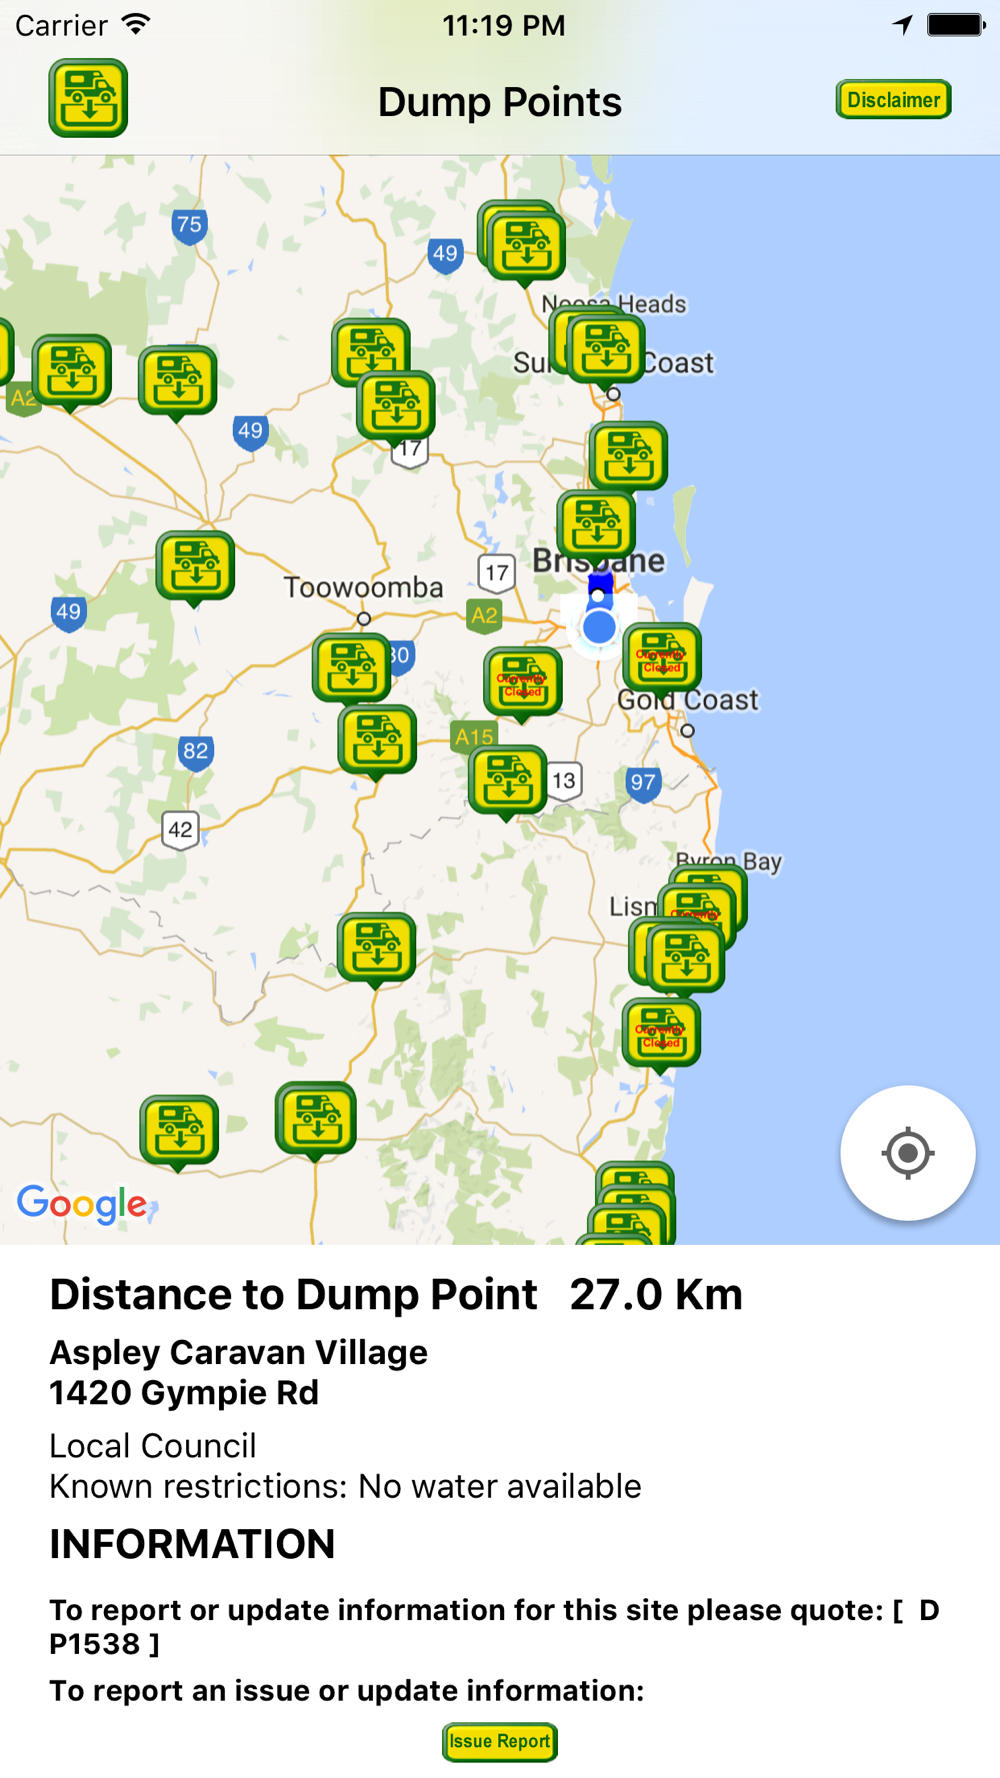Select Currently Closed marker above Gold Coast label
This screenshot has height=1778, width=1000.
(662, 658)
